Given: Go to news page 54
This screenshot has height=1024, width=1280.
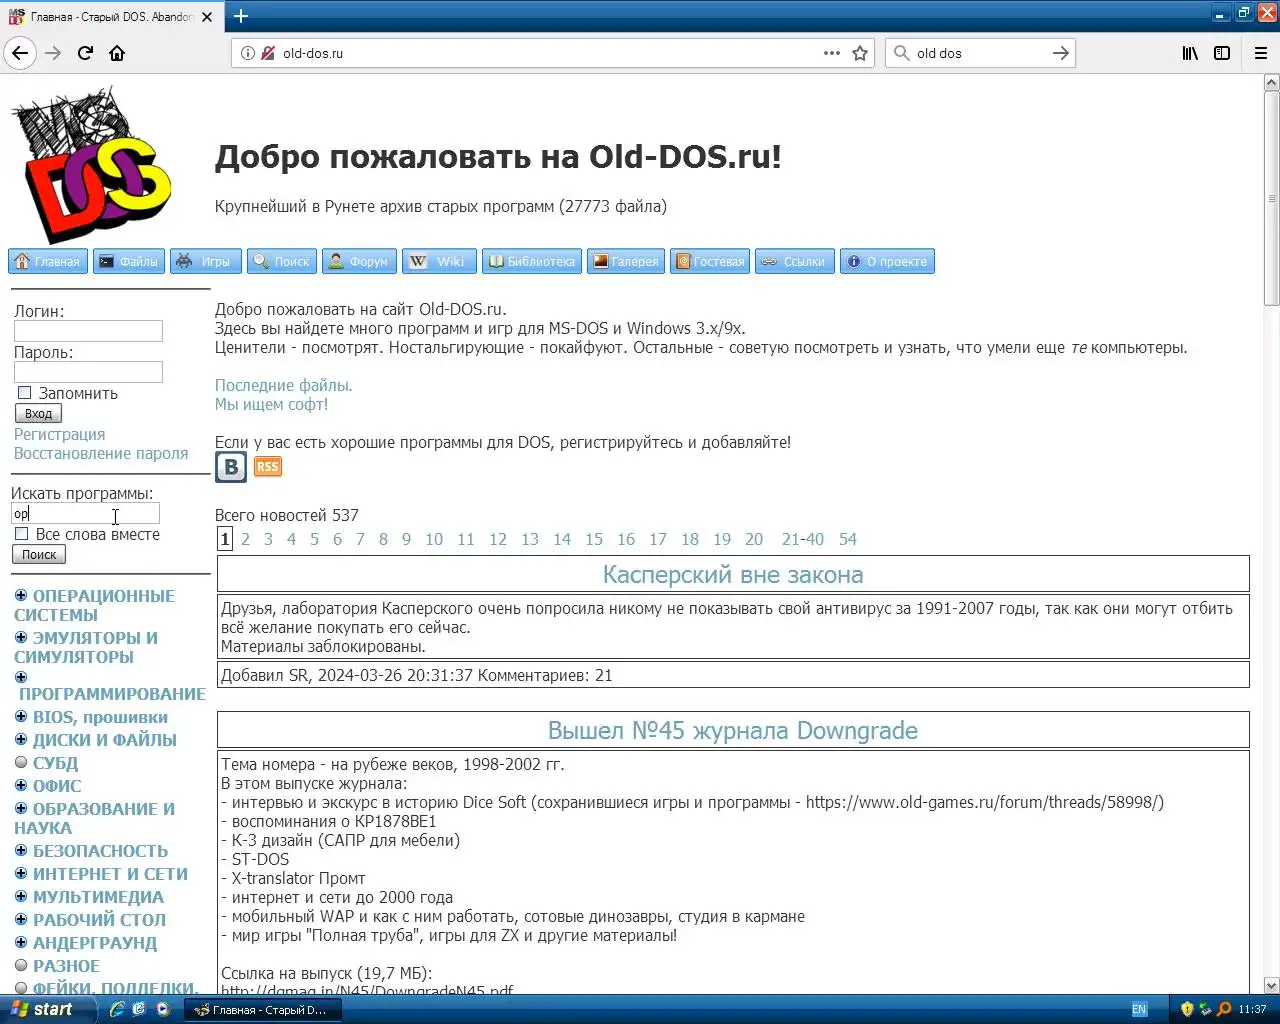Looking at the screenshot, I should [x=848, y=539].
